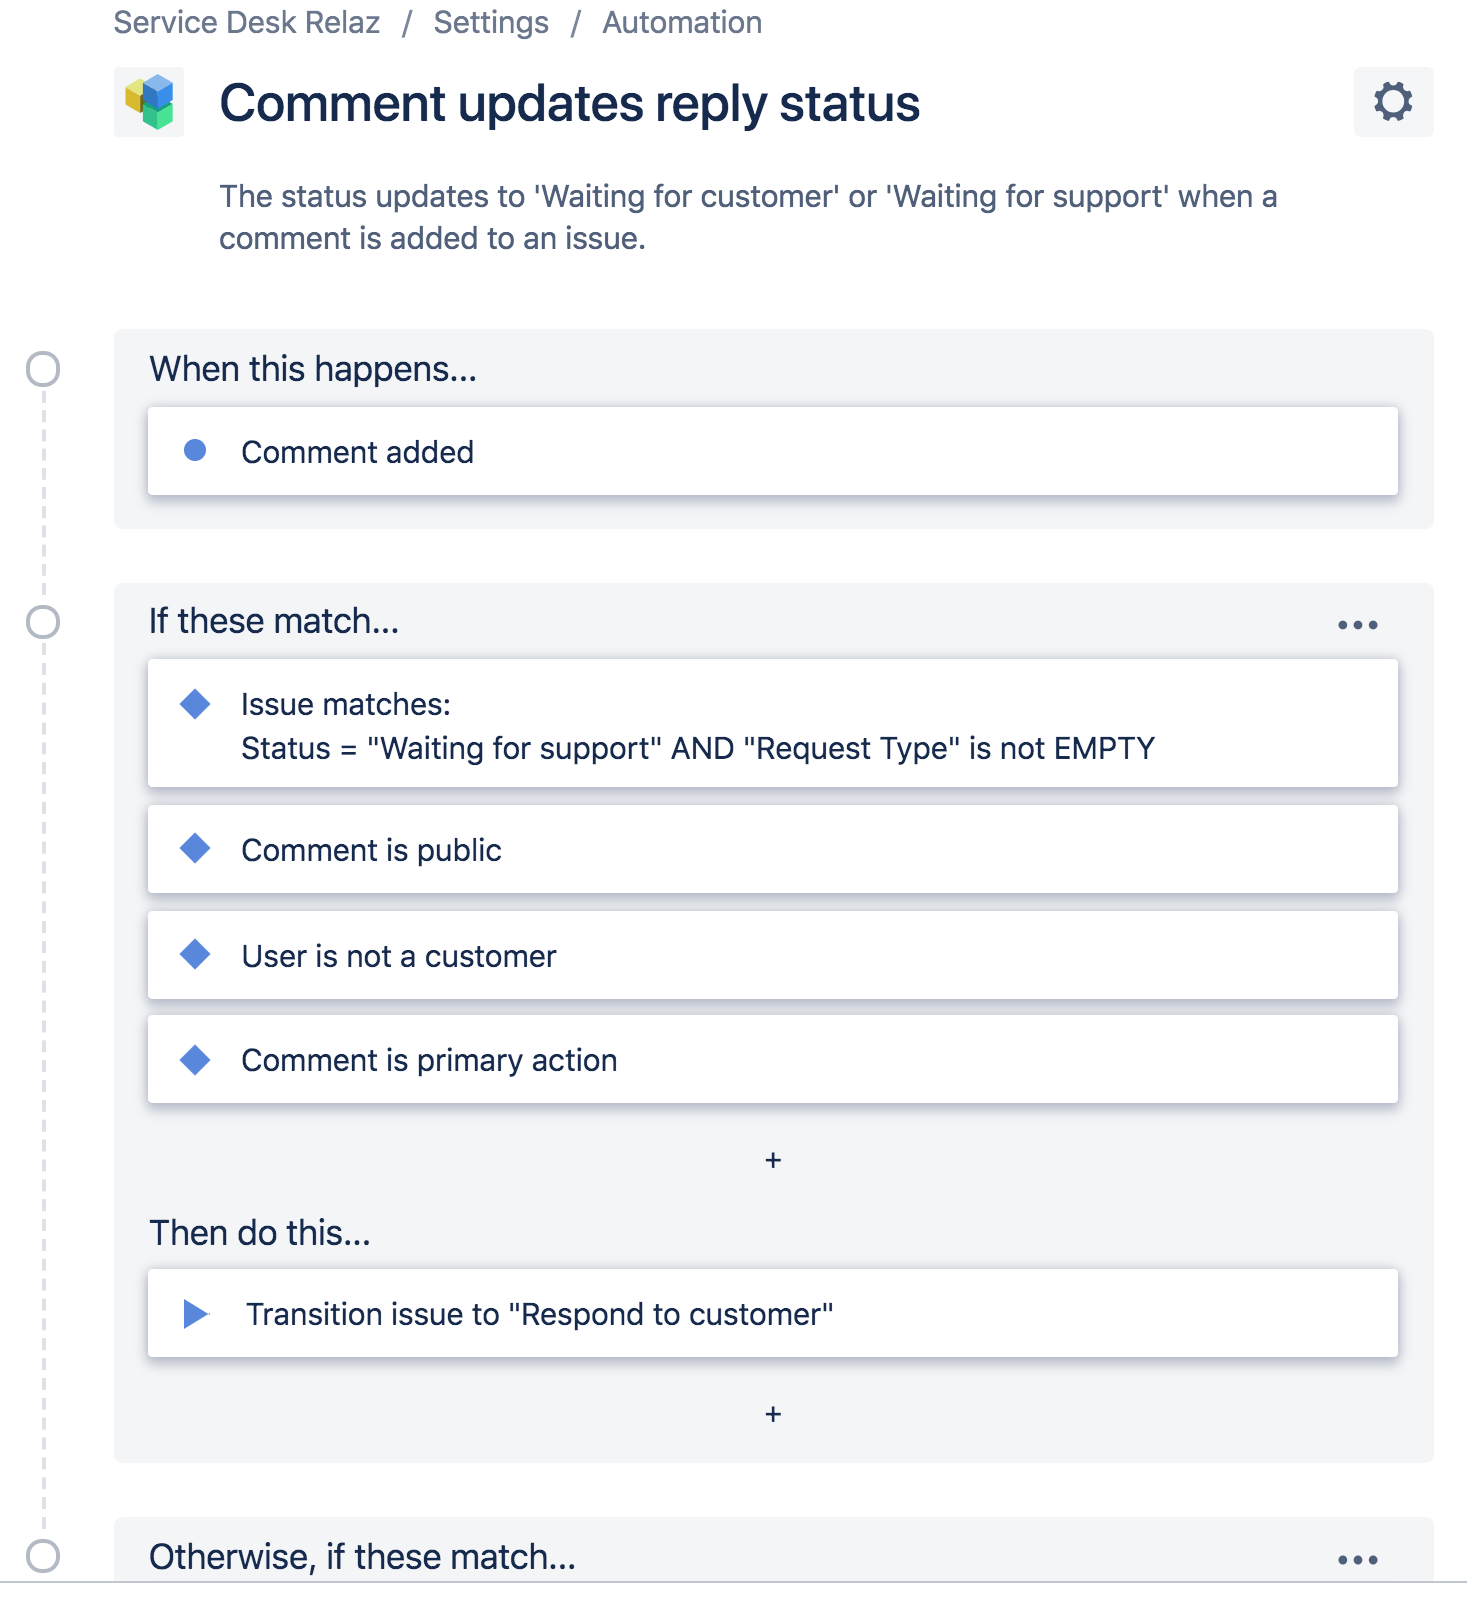The width and height of the screenshot is (1467, 1599).
Task: Go to Service Desk Relaz breadcrumb
Action: [247, 22]
